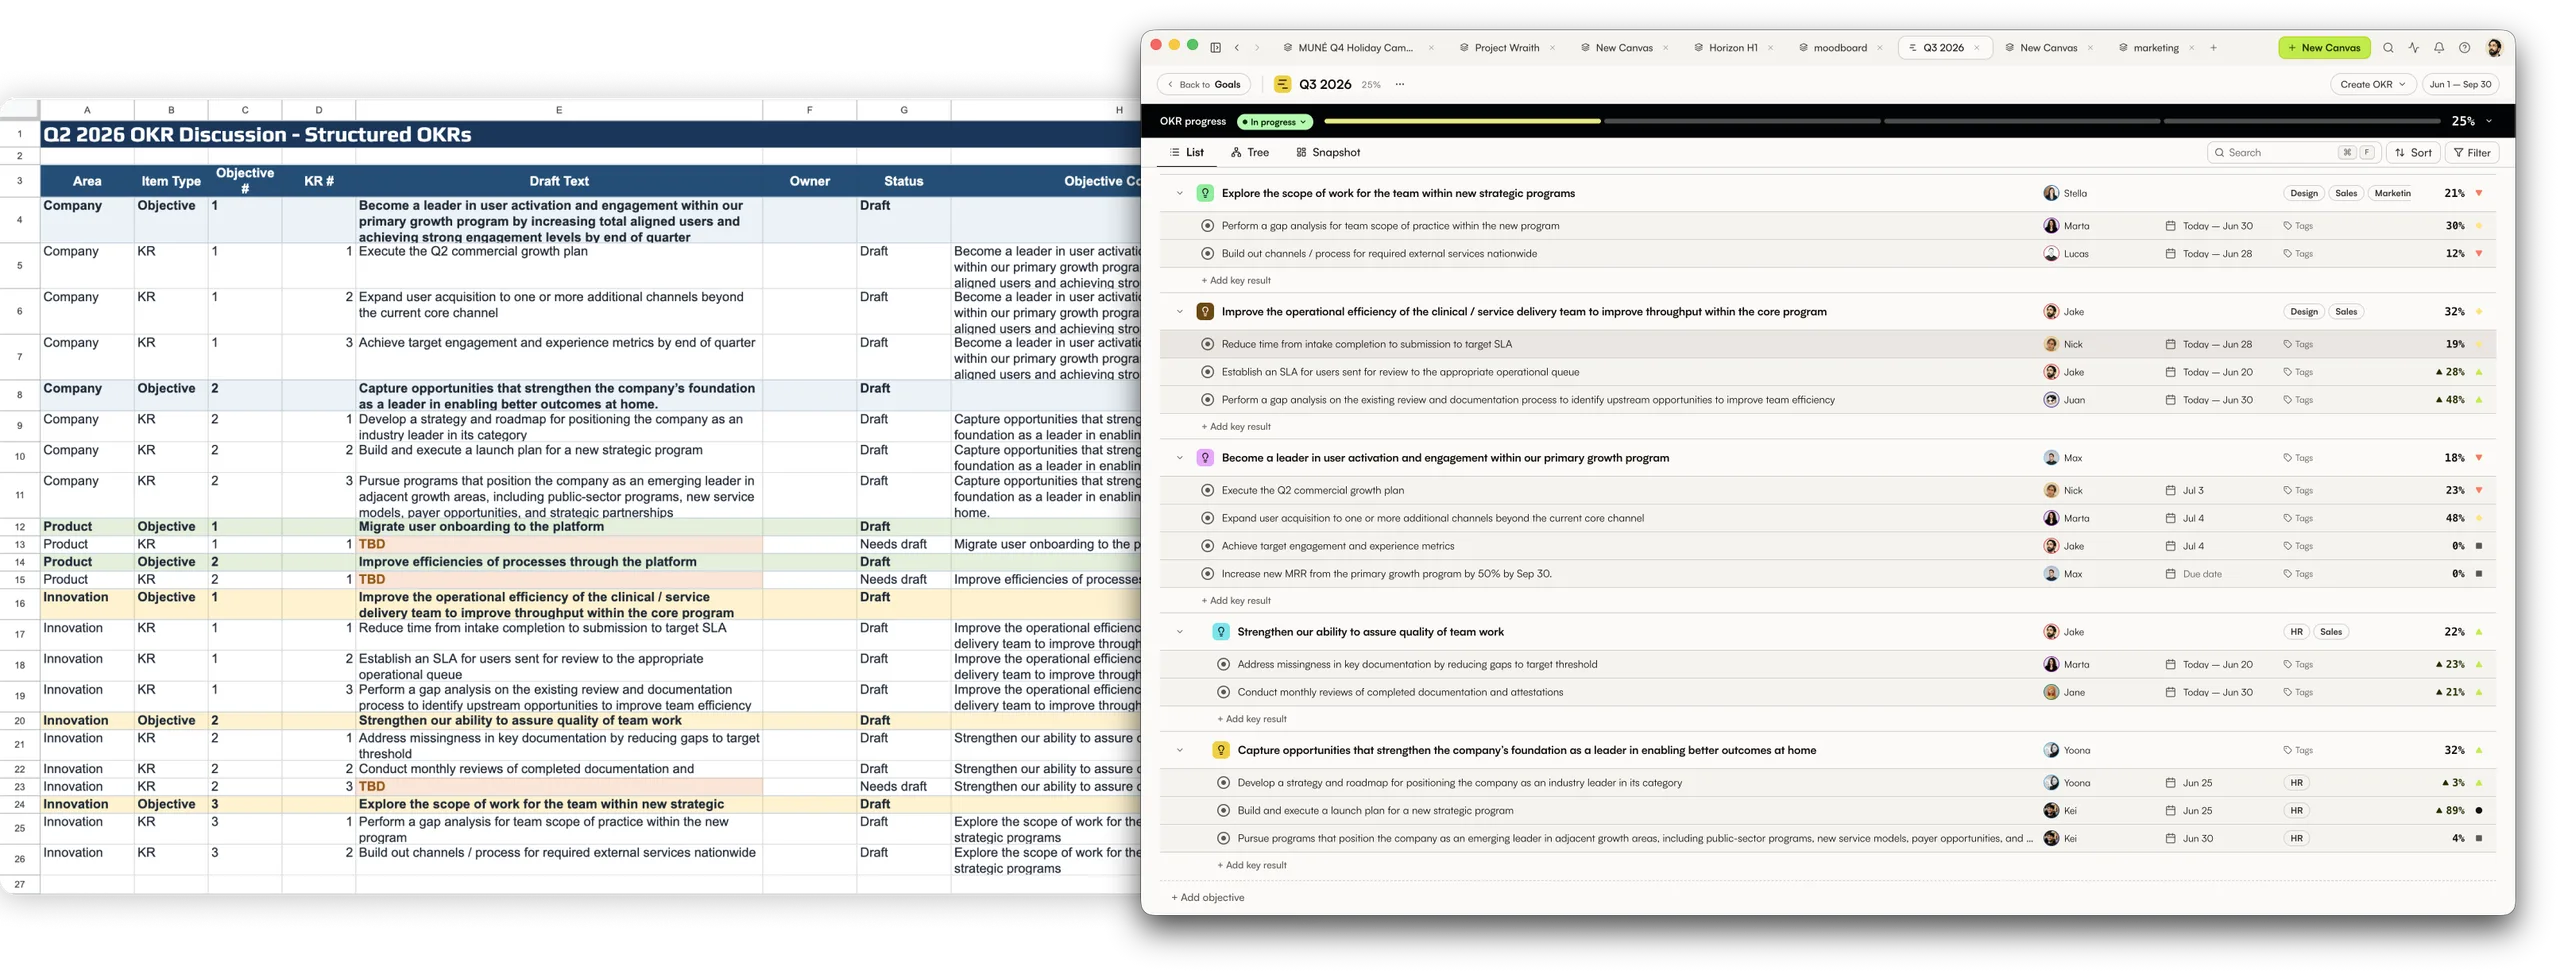Click the Tags icon in Execute the Q2 commercial growth plan row
This screenshot has width=2560, height=974.
click(x=2287, y=490)
